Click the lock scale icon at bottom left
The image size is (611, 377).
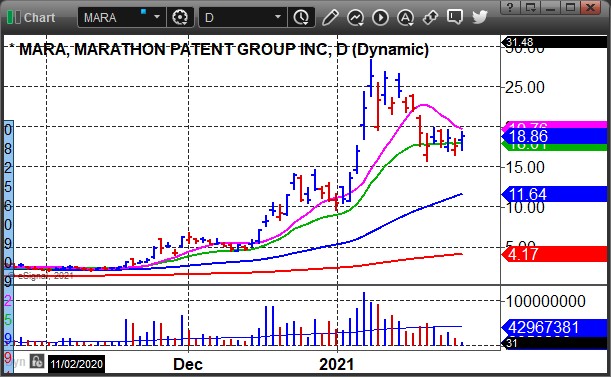click(37, 362)
